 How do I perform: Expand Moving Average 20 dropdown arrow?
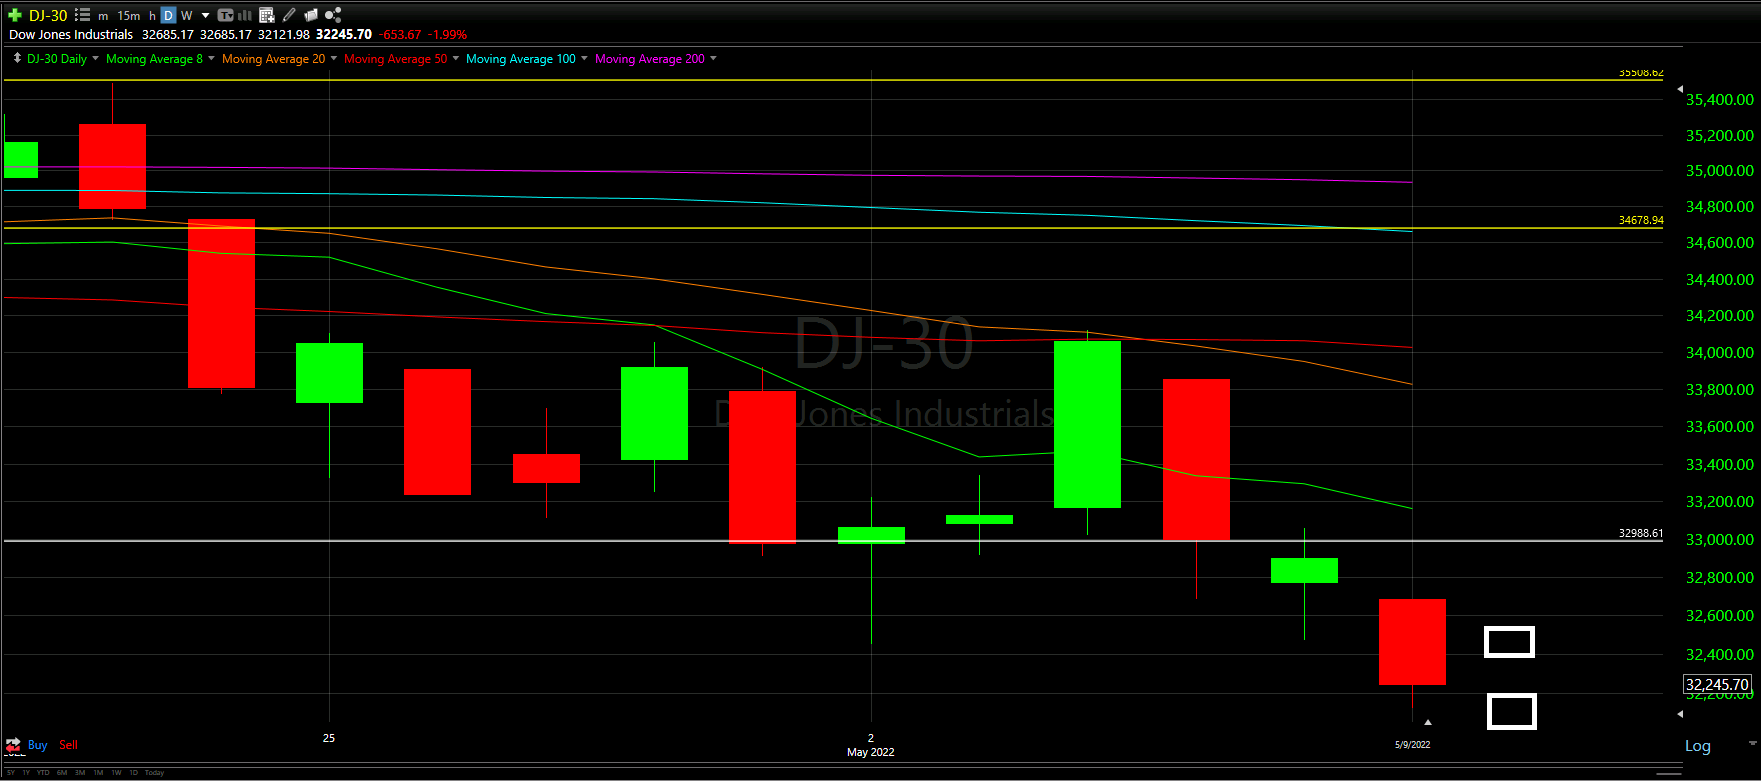tap(333, 59)
